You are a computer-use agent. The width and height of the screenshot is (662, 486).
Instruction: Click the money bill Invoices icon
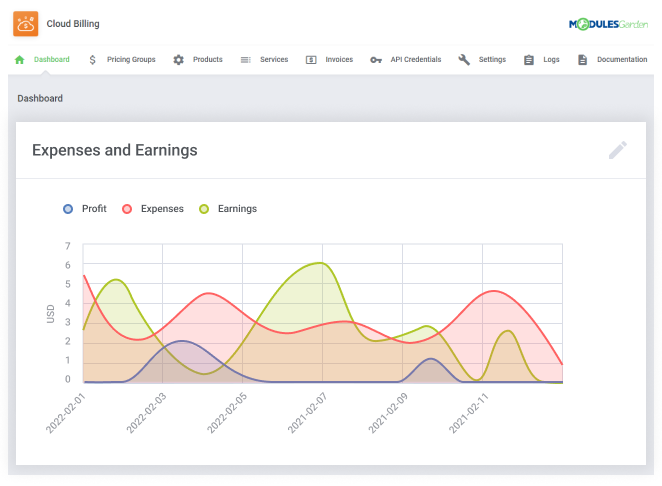coord(311,60)
